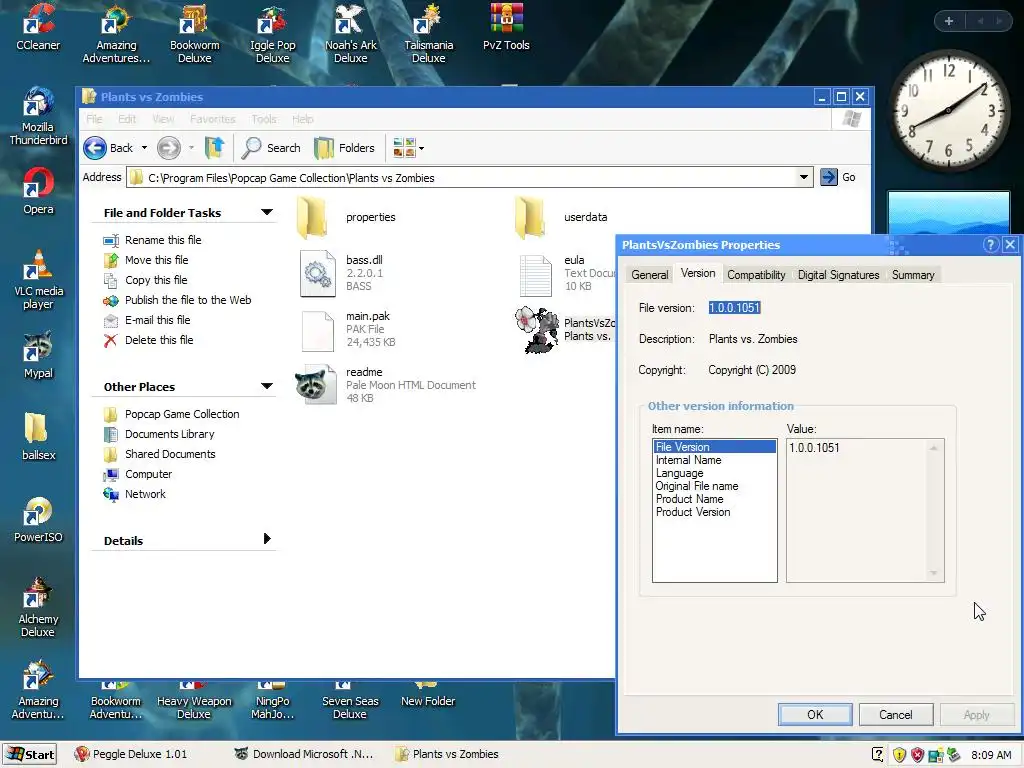
Task: Open Popcap Game Collection link
Action: pos(182,414)
